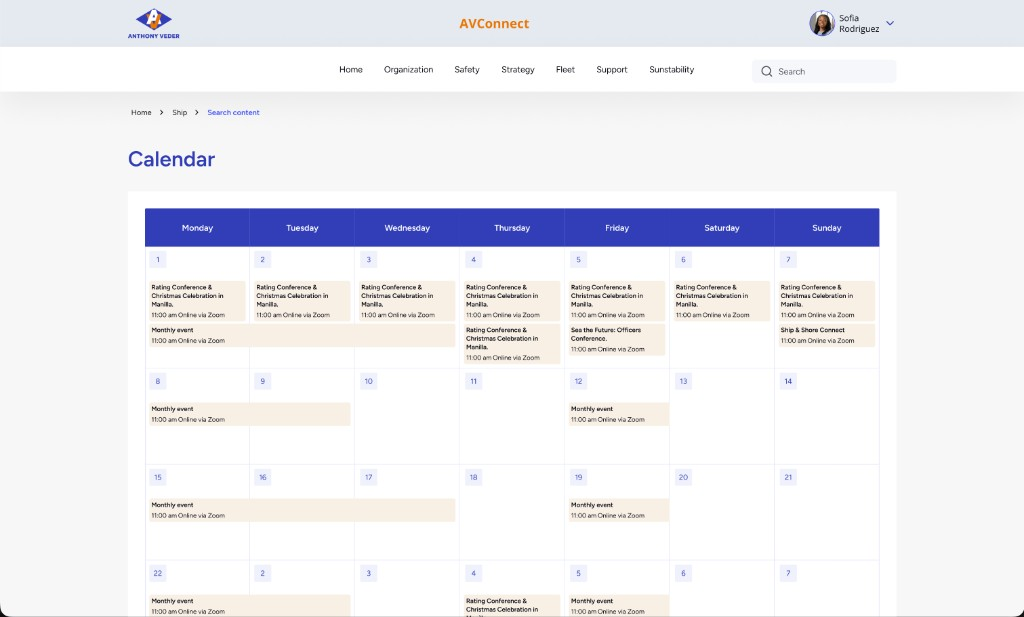Screen dimensions: 1024x617
Task: Open the Home menu item
Action: 351,69
